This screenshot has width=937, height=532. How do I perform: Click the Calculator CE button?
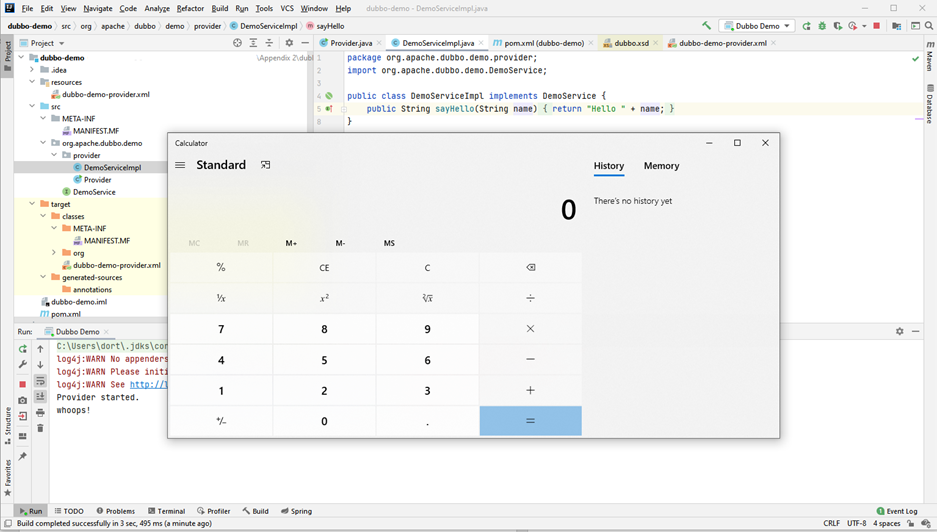[324, 268]
